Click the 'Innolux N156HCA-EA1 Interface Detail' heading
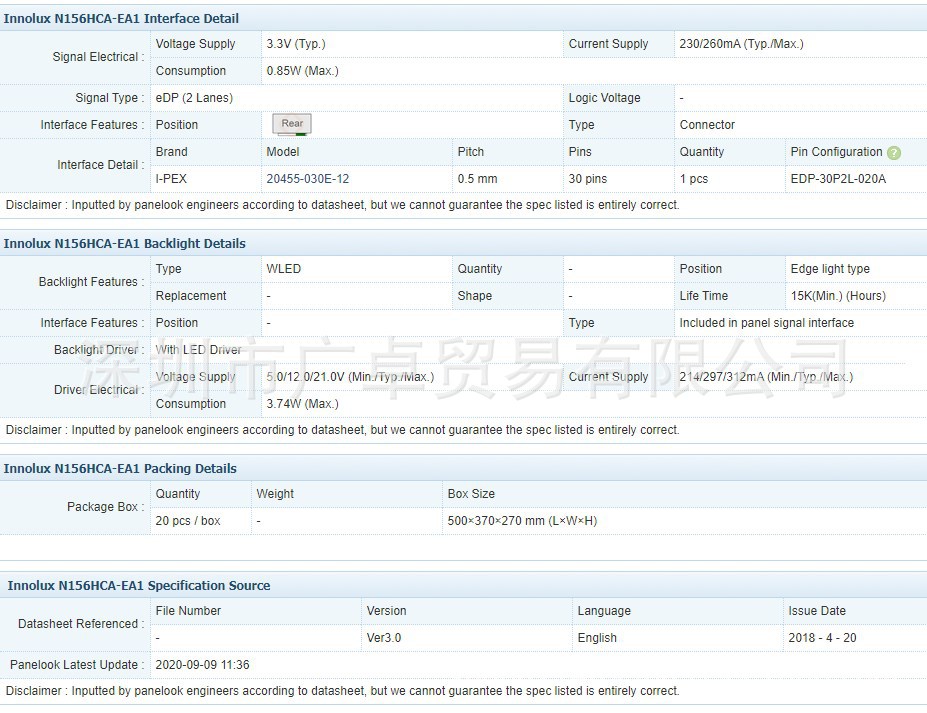This screenshot has width=927, height=713. 121,18
